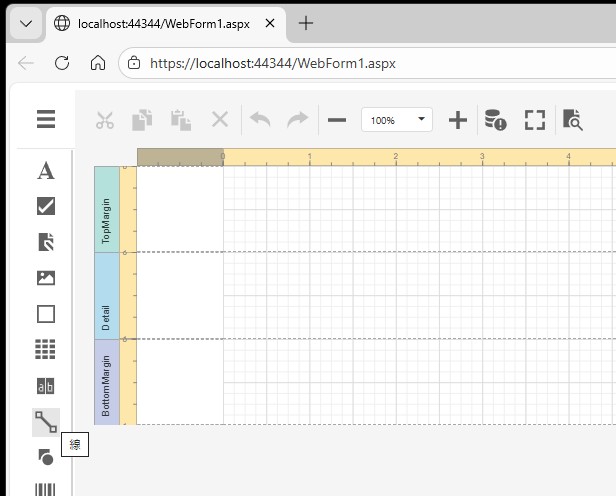
Task: Select the Line control tool
Action: point(46,422)
